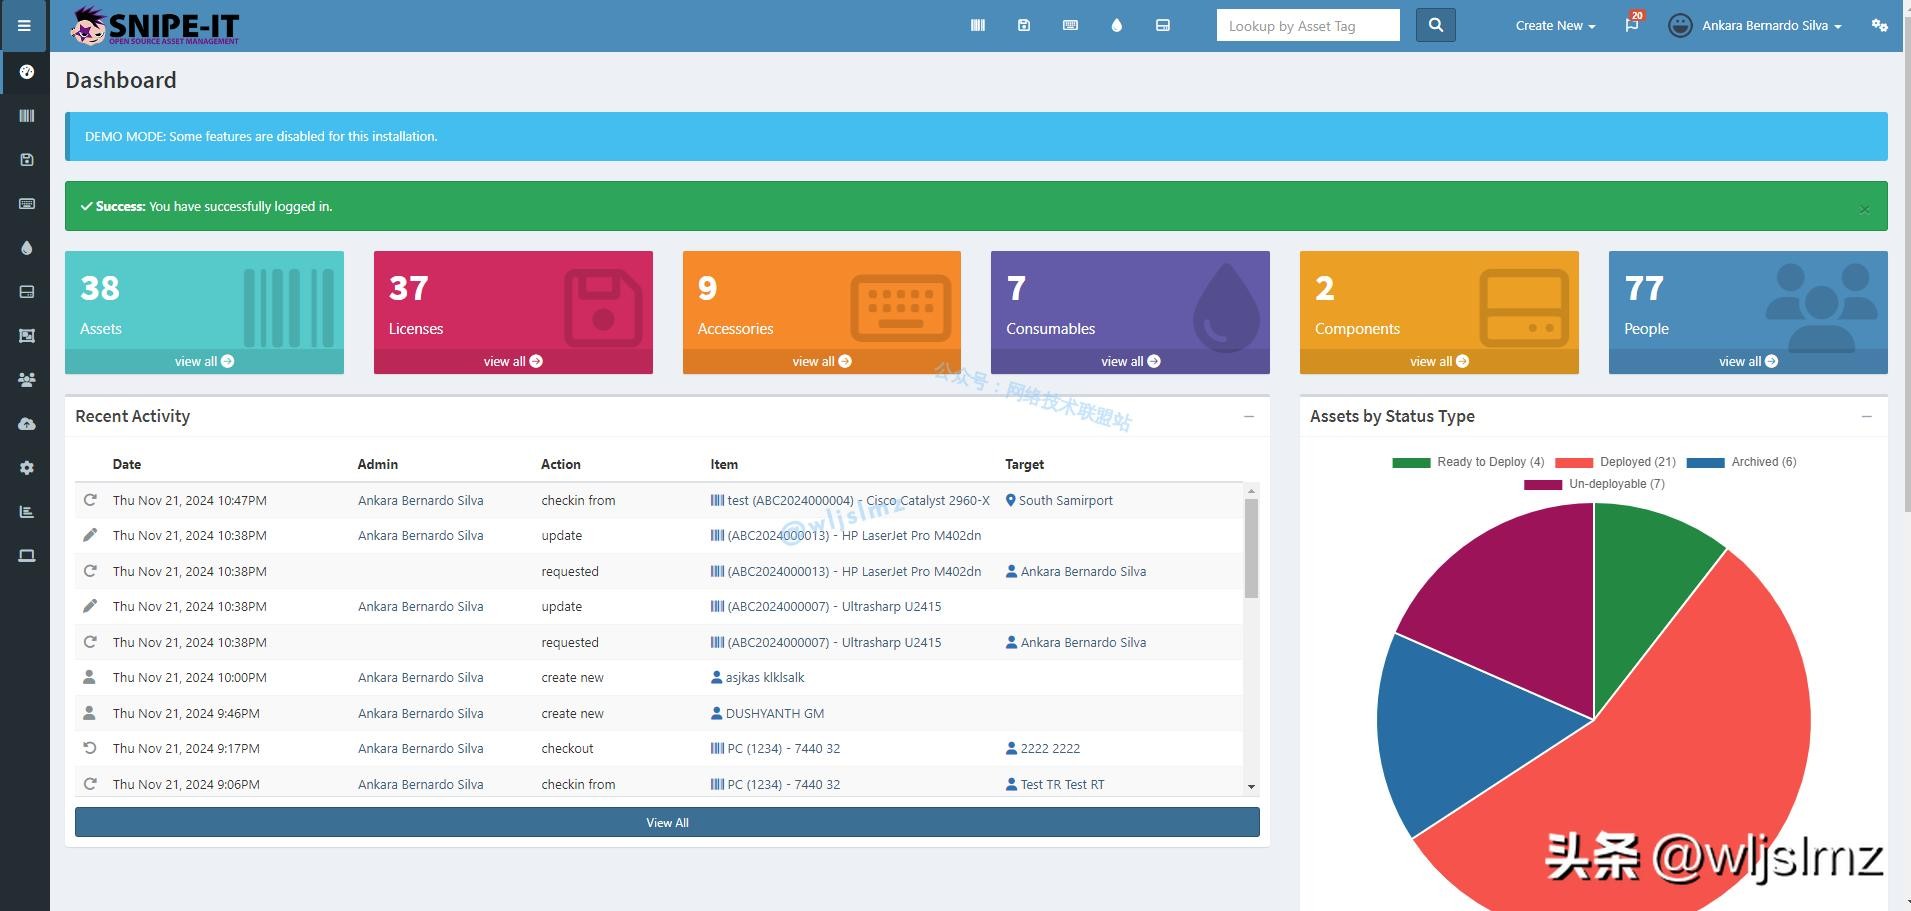1911x911 pixels.
Task: Open Licenses floppy disk icon in navbar
Action: [x=1023, y=26]
